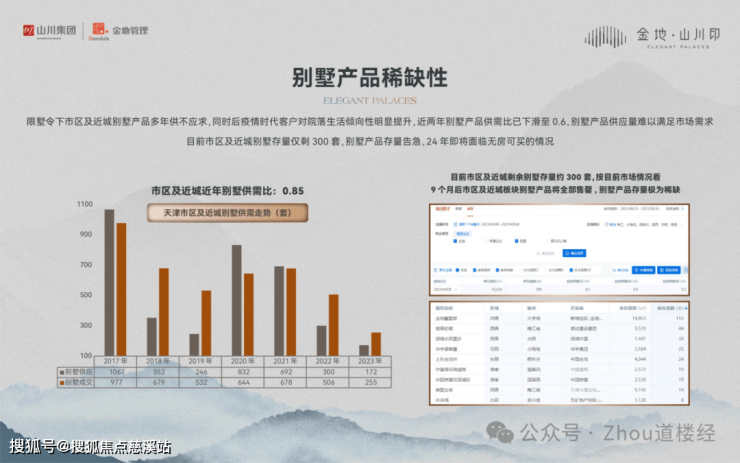Click the 山川集团 red logo icon

tap(28, 31)
